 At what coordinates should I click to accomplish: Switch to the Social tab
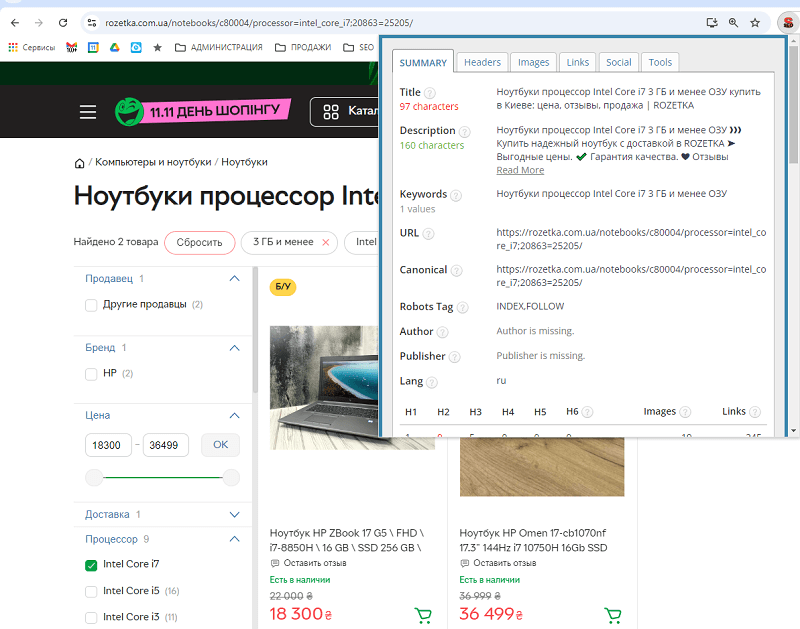[x=618, y=62]
